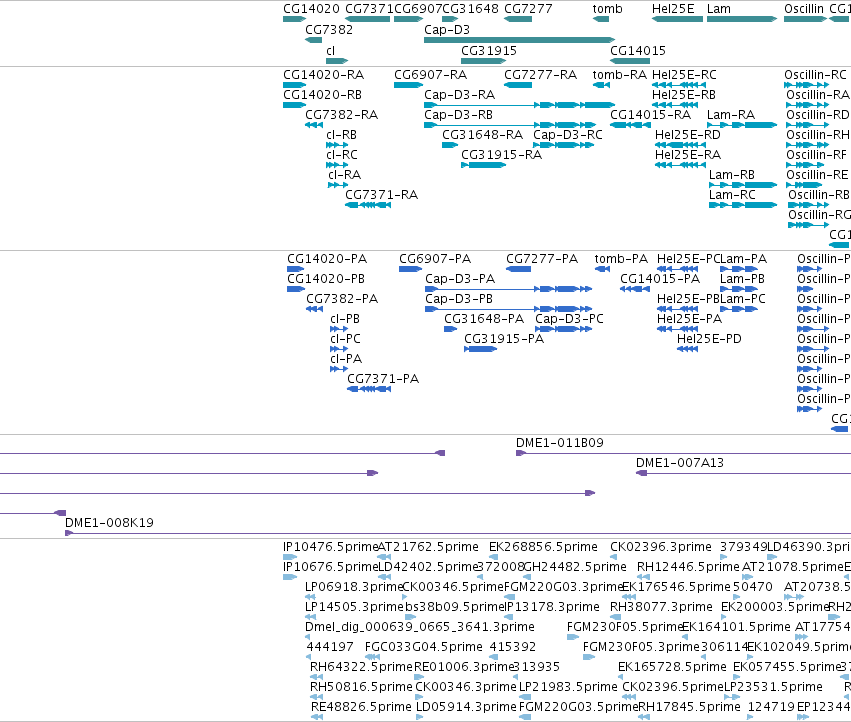Select transcript Hel25E-RB

point(675,105)
